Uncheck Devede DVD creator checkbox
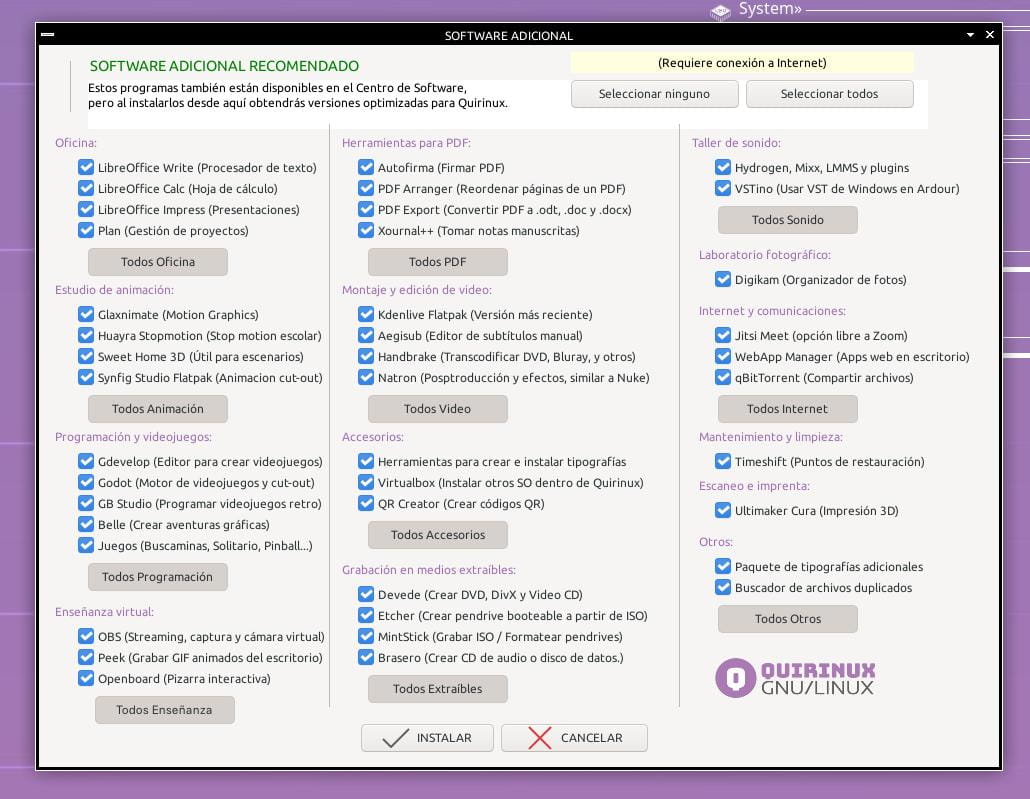This screenshot has width=1030, height=799. pyautogui.click(x=366, y=594)
